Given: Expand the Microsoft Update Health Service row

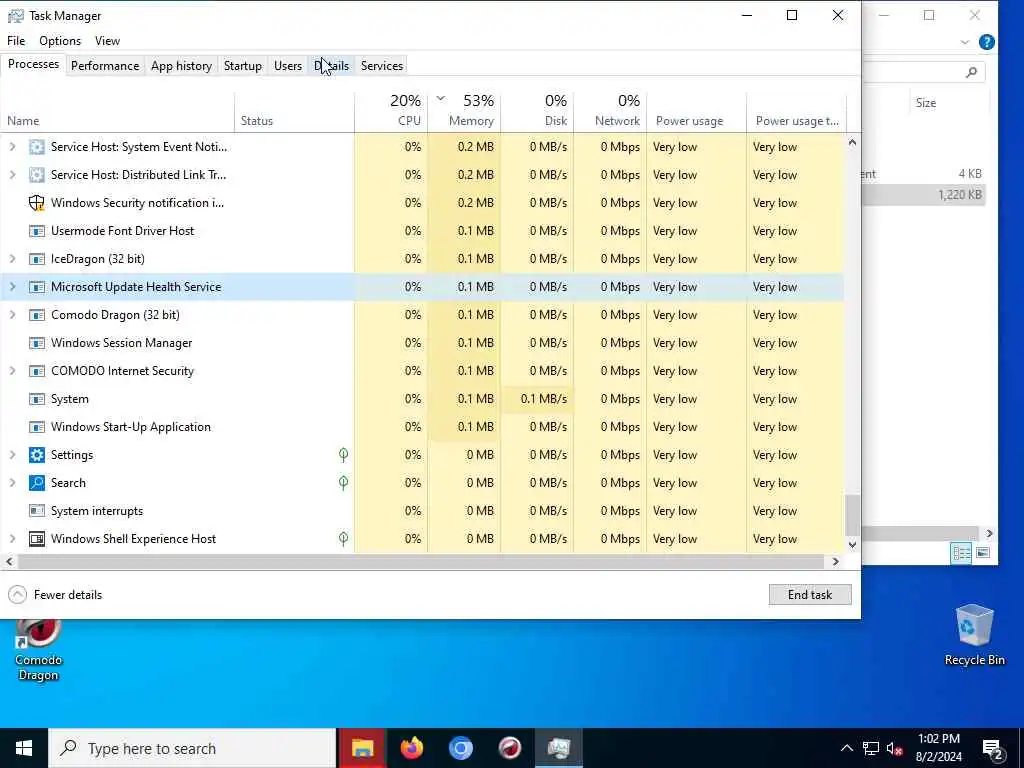Looking at the screenshot, I should pos(12,287).
